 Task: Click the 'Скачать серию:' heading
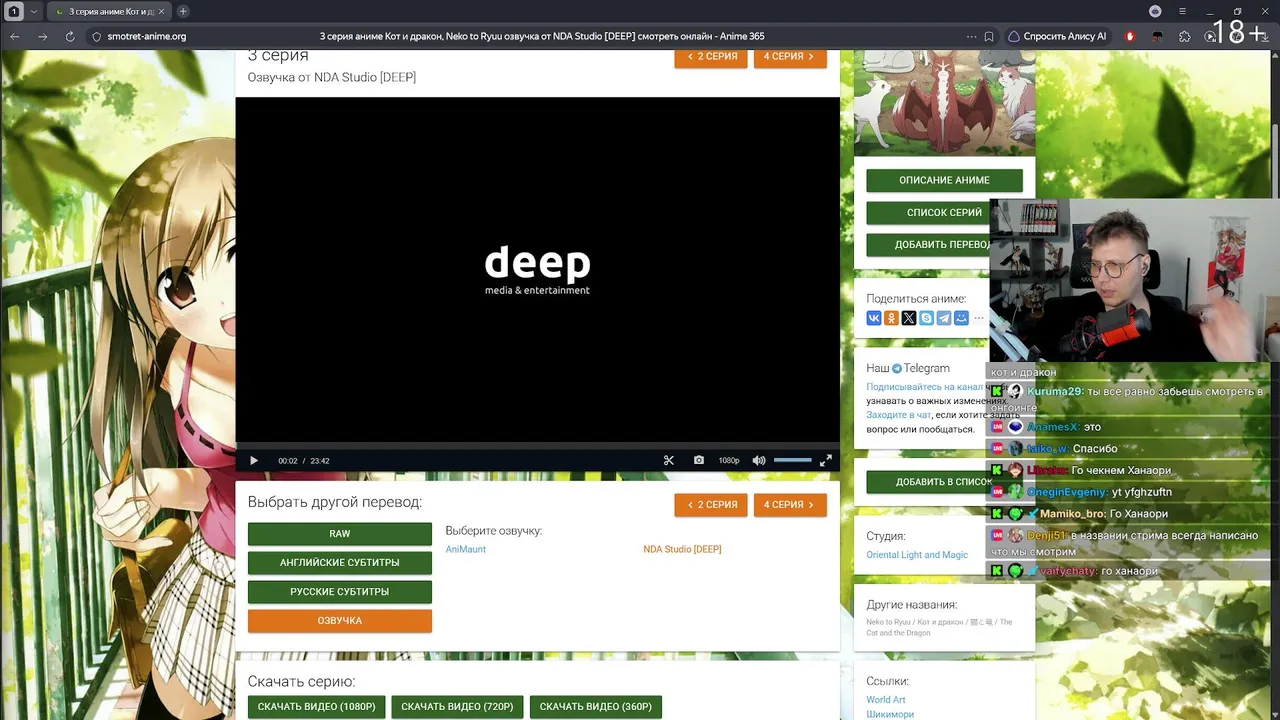(x=301, y=682)
